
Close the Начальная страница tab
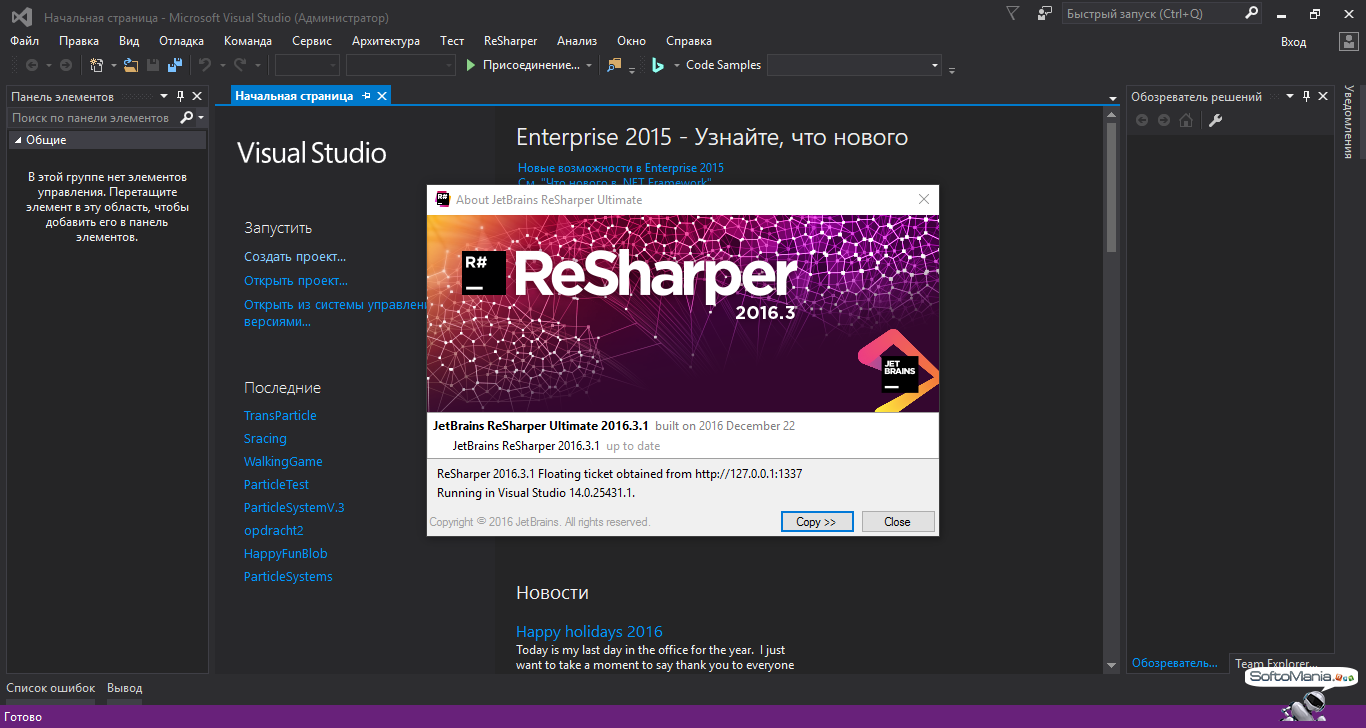[x=381, y=96]
